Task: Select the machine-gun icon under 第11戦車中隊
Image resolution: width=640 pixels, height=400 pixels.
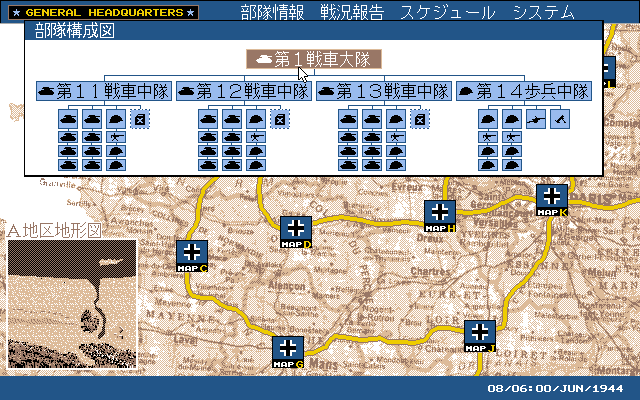Action: click(116, 137)
